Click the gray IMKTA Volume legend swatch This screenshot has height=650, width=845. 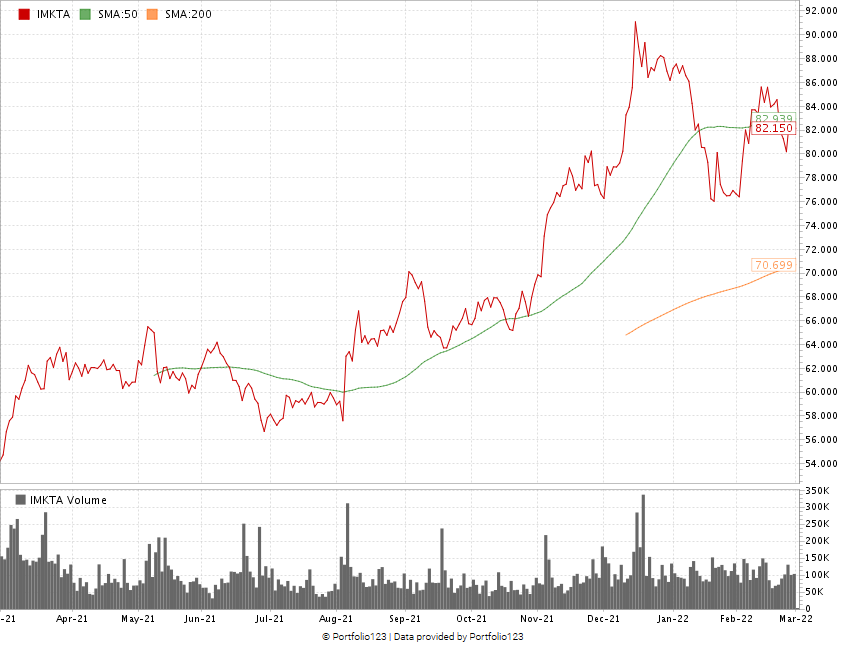pos(20,500)
